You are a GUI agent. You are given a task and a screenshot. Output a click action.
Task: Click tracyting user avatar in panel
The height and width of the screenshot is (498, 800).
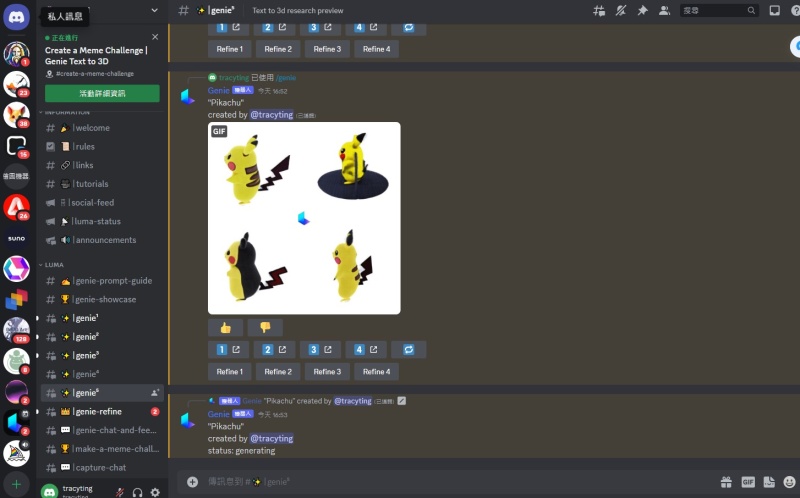pyautogui.click(x=49, y=491)
